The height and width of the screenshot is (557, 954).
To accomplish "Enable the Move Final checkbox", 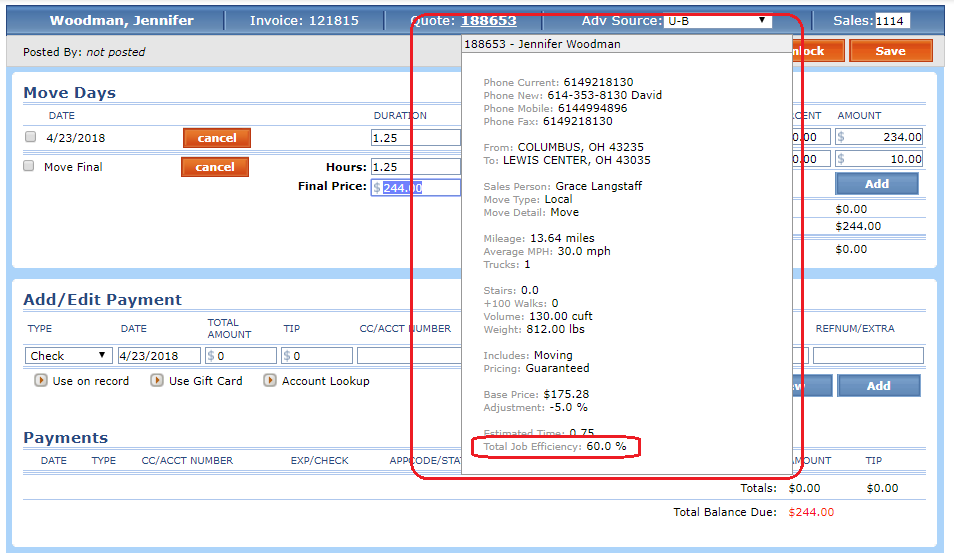I will coord(29,166).
